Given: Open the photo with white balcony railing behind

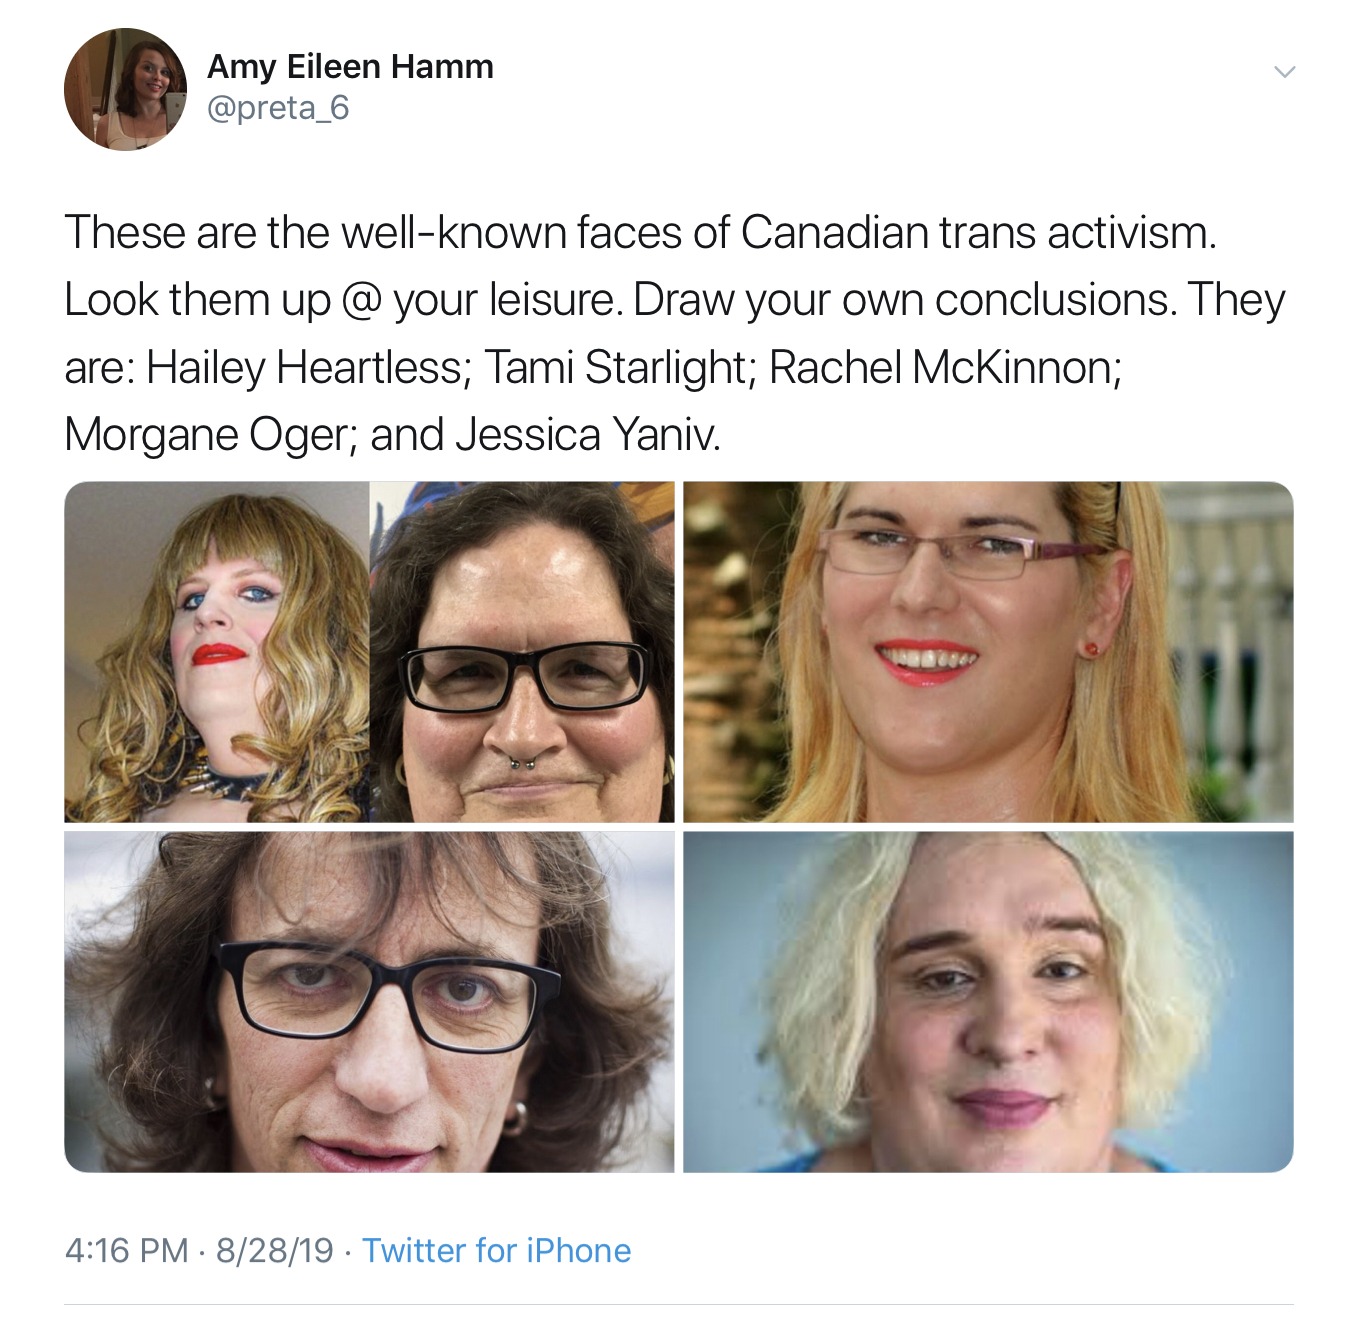Looking at the screenshot, I should (988, 652).
